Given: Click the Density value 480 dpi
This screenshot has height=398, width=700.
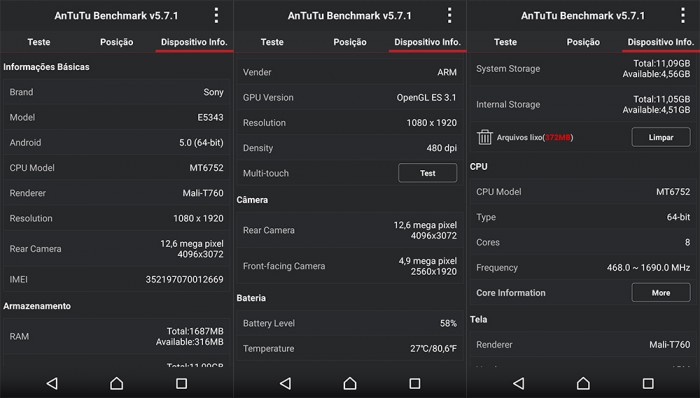Looking at the screenshot, I should pyautogui.click(x=442, y=148).
